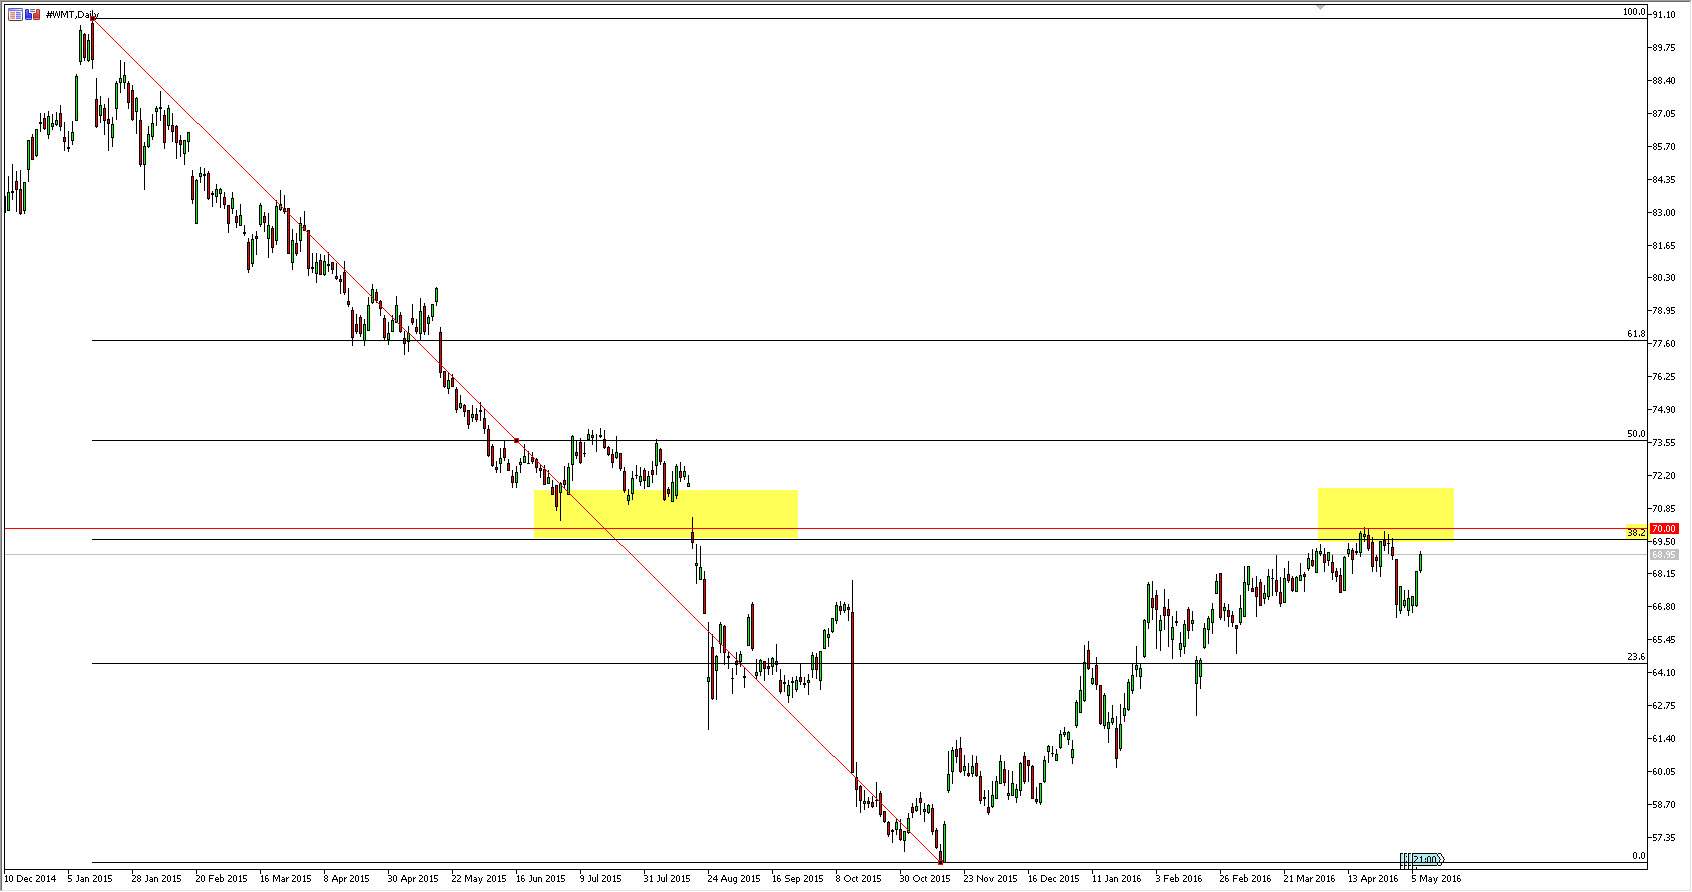Select the Fibonacci 38.2 level label
Viewport: 1692px width, 892px height.
point(1636,533)
